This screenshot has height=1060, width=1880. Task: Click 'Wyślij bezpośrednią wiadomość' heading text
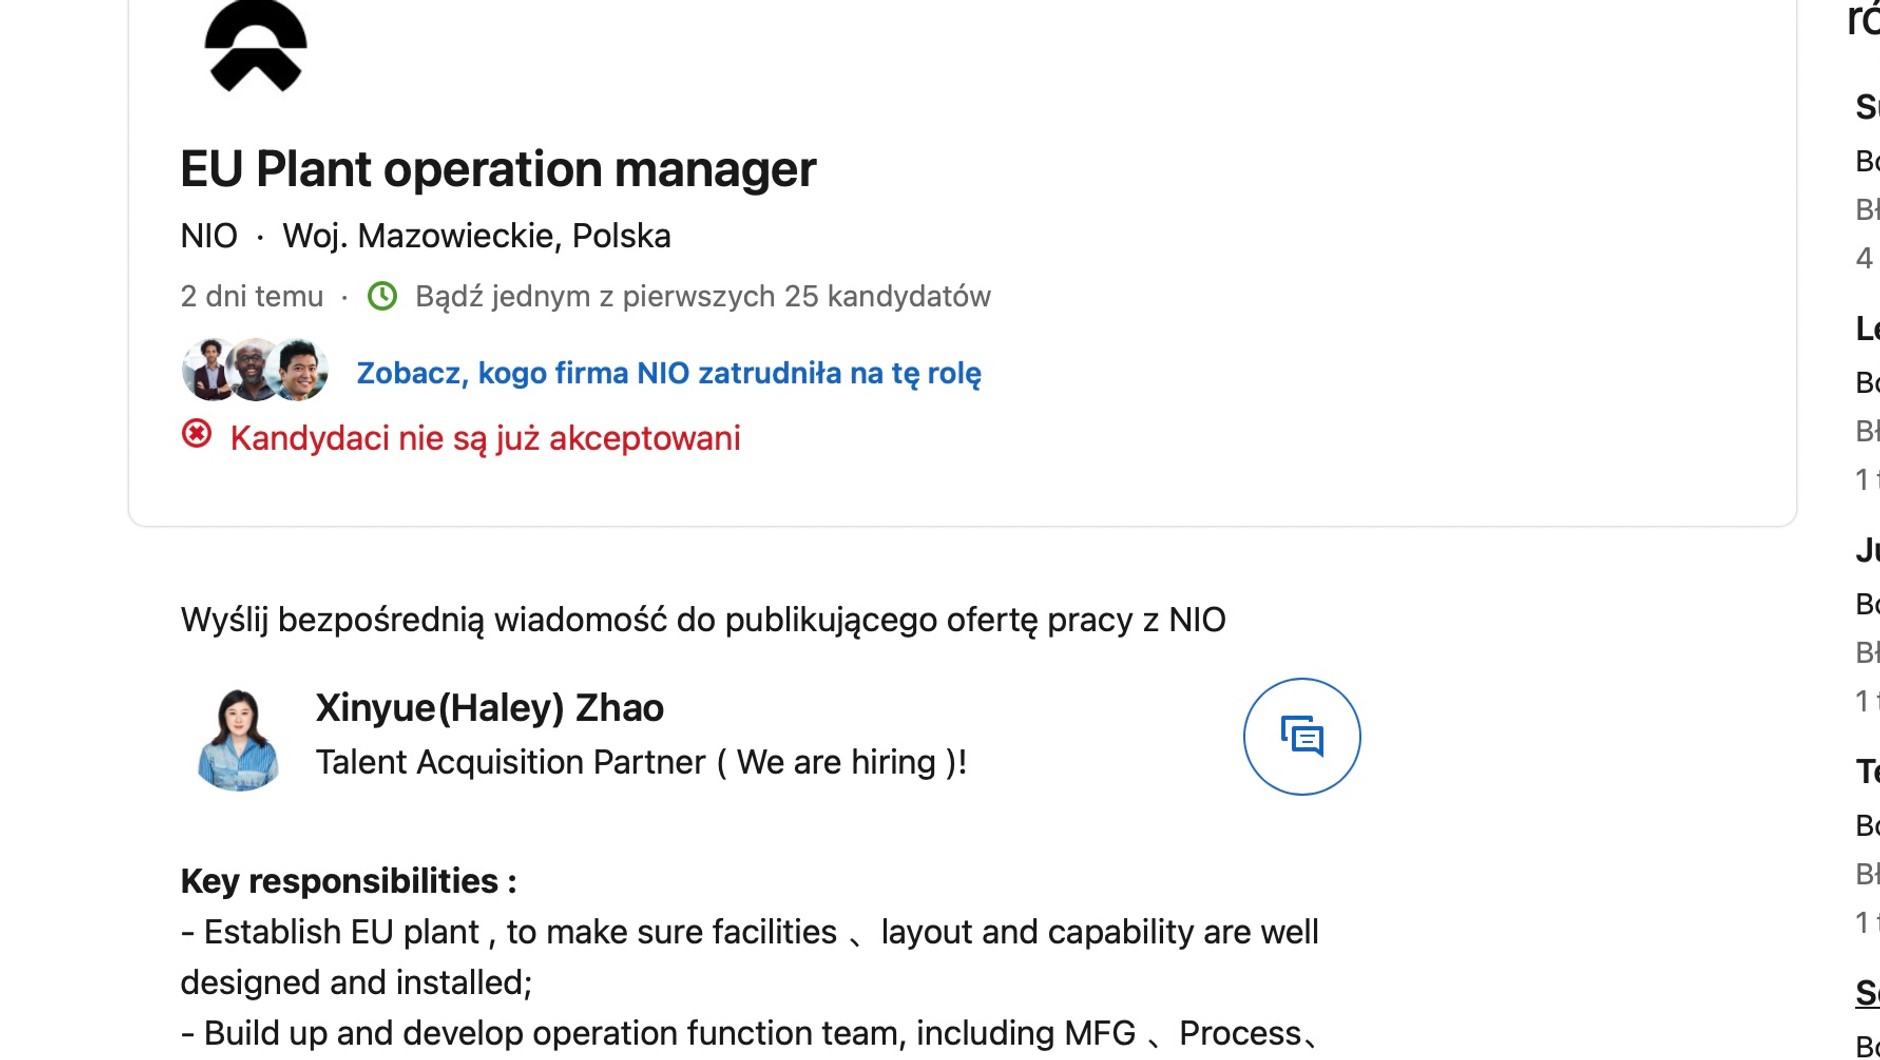pyautogui.click(x=703, y=620)
